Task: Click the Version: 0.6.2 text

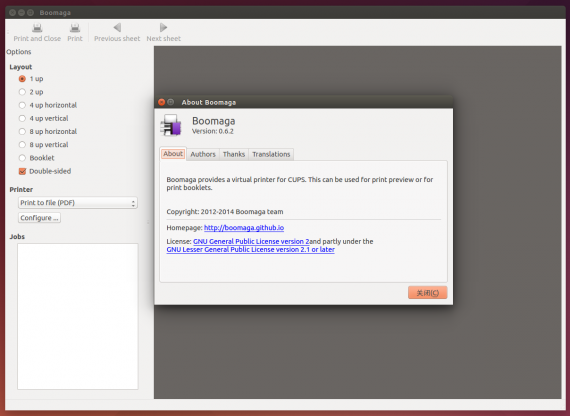Action: pos(213,131)
